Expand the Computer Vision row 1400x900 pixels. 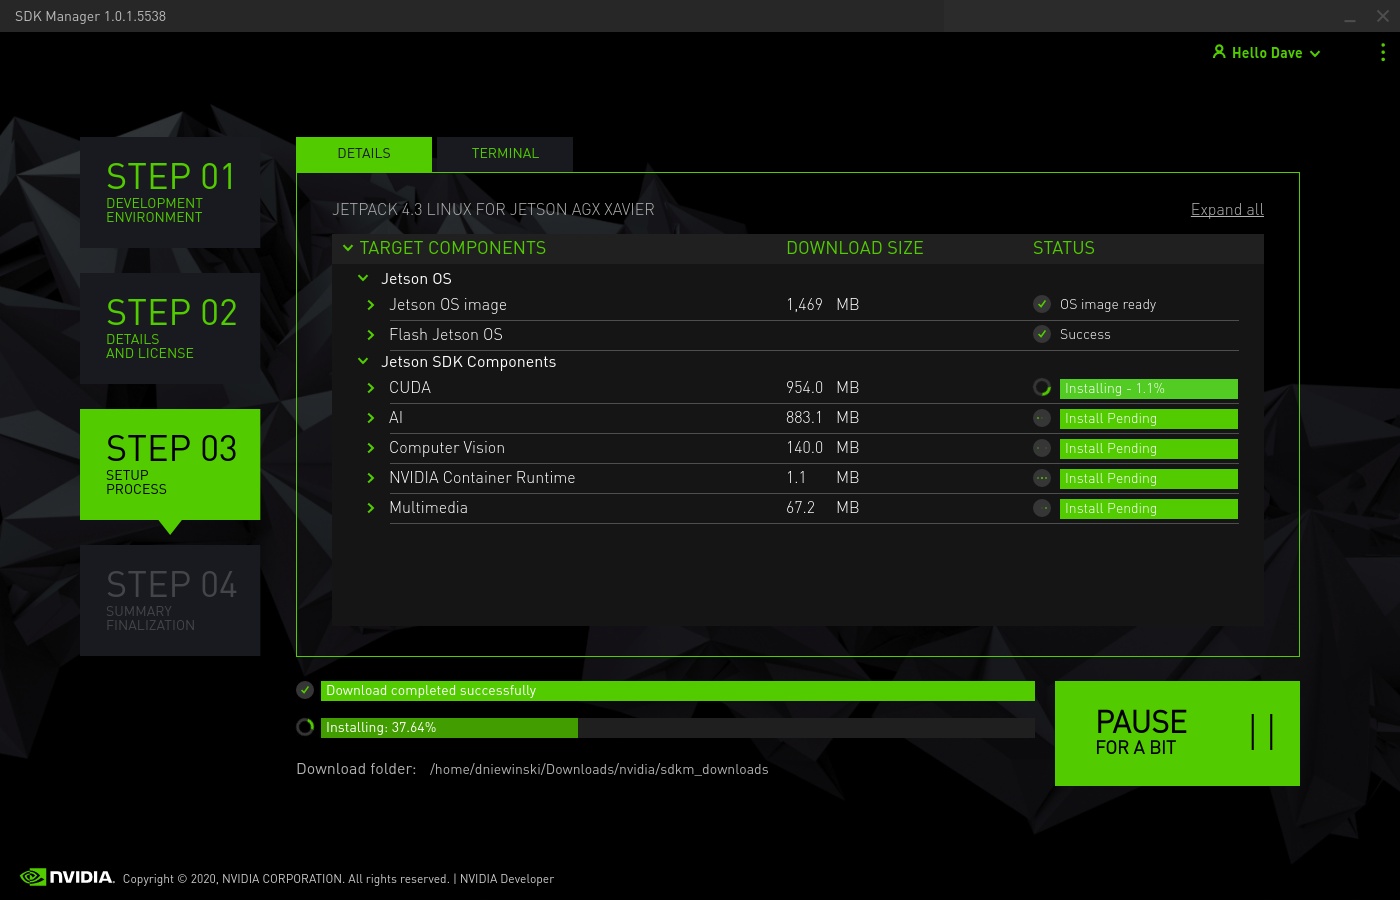(x=371, y=448)
